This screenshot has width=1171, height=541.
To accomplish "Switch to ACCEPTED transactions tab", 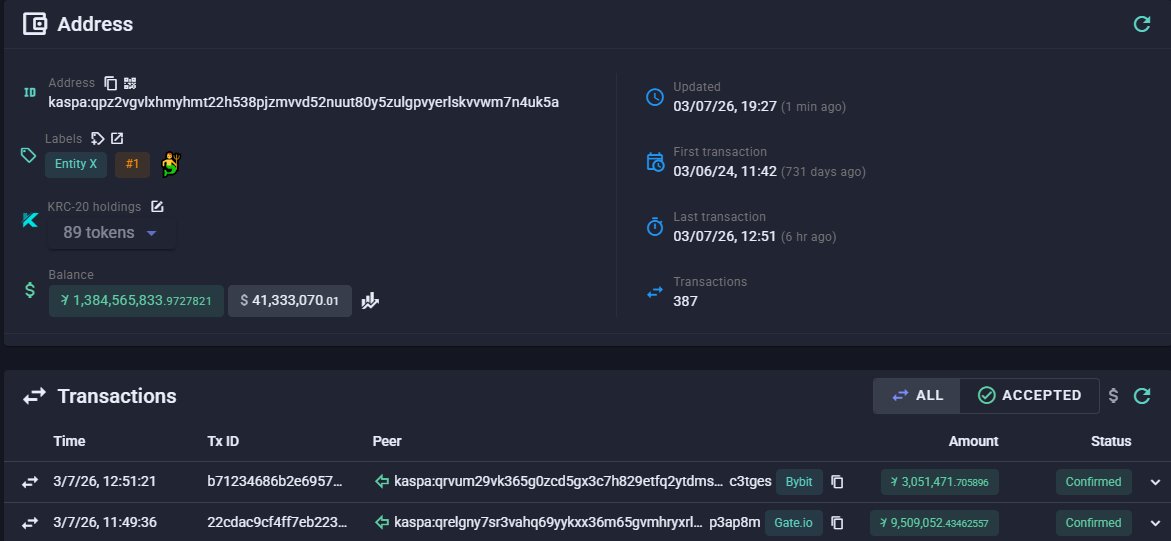I will pos(1029,395).
